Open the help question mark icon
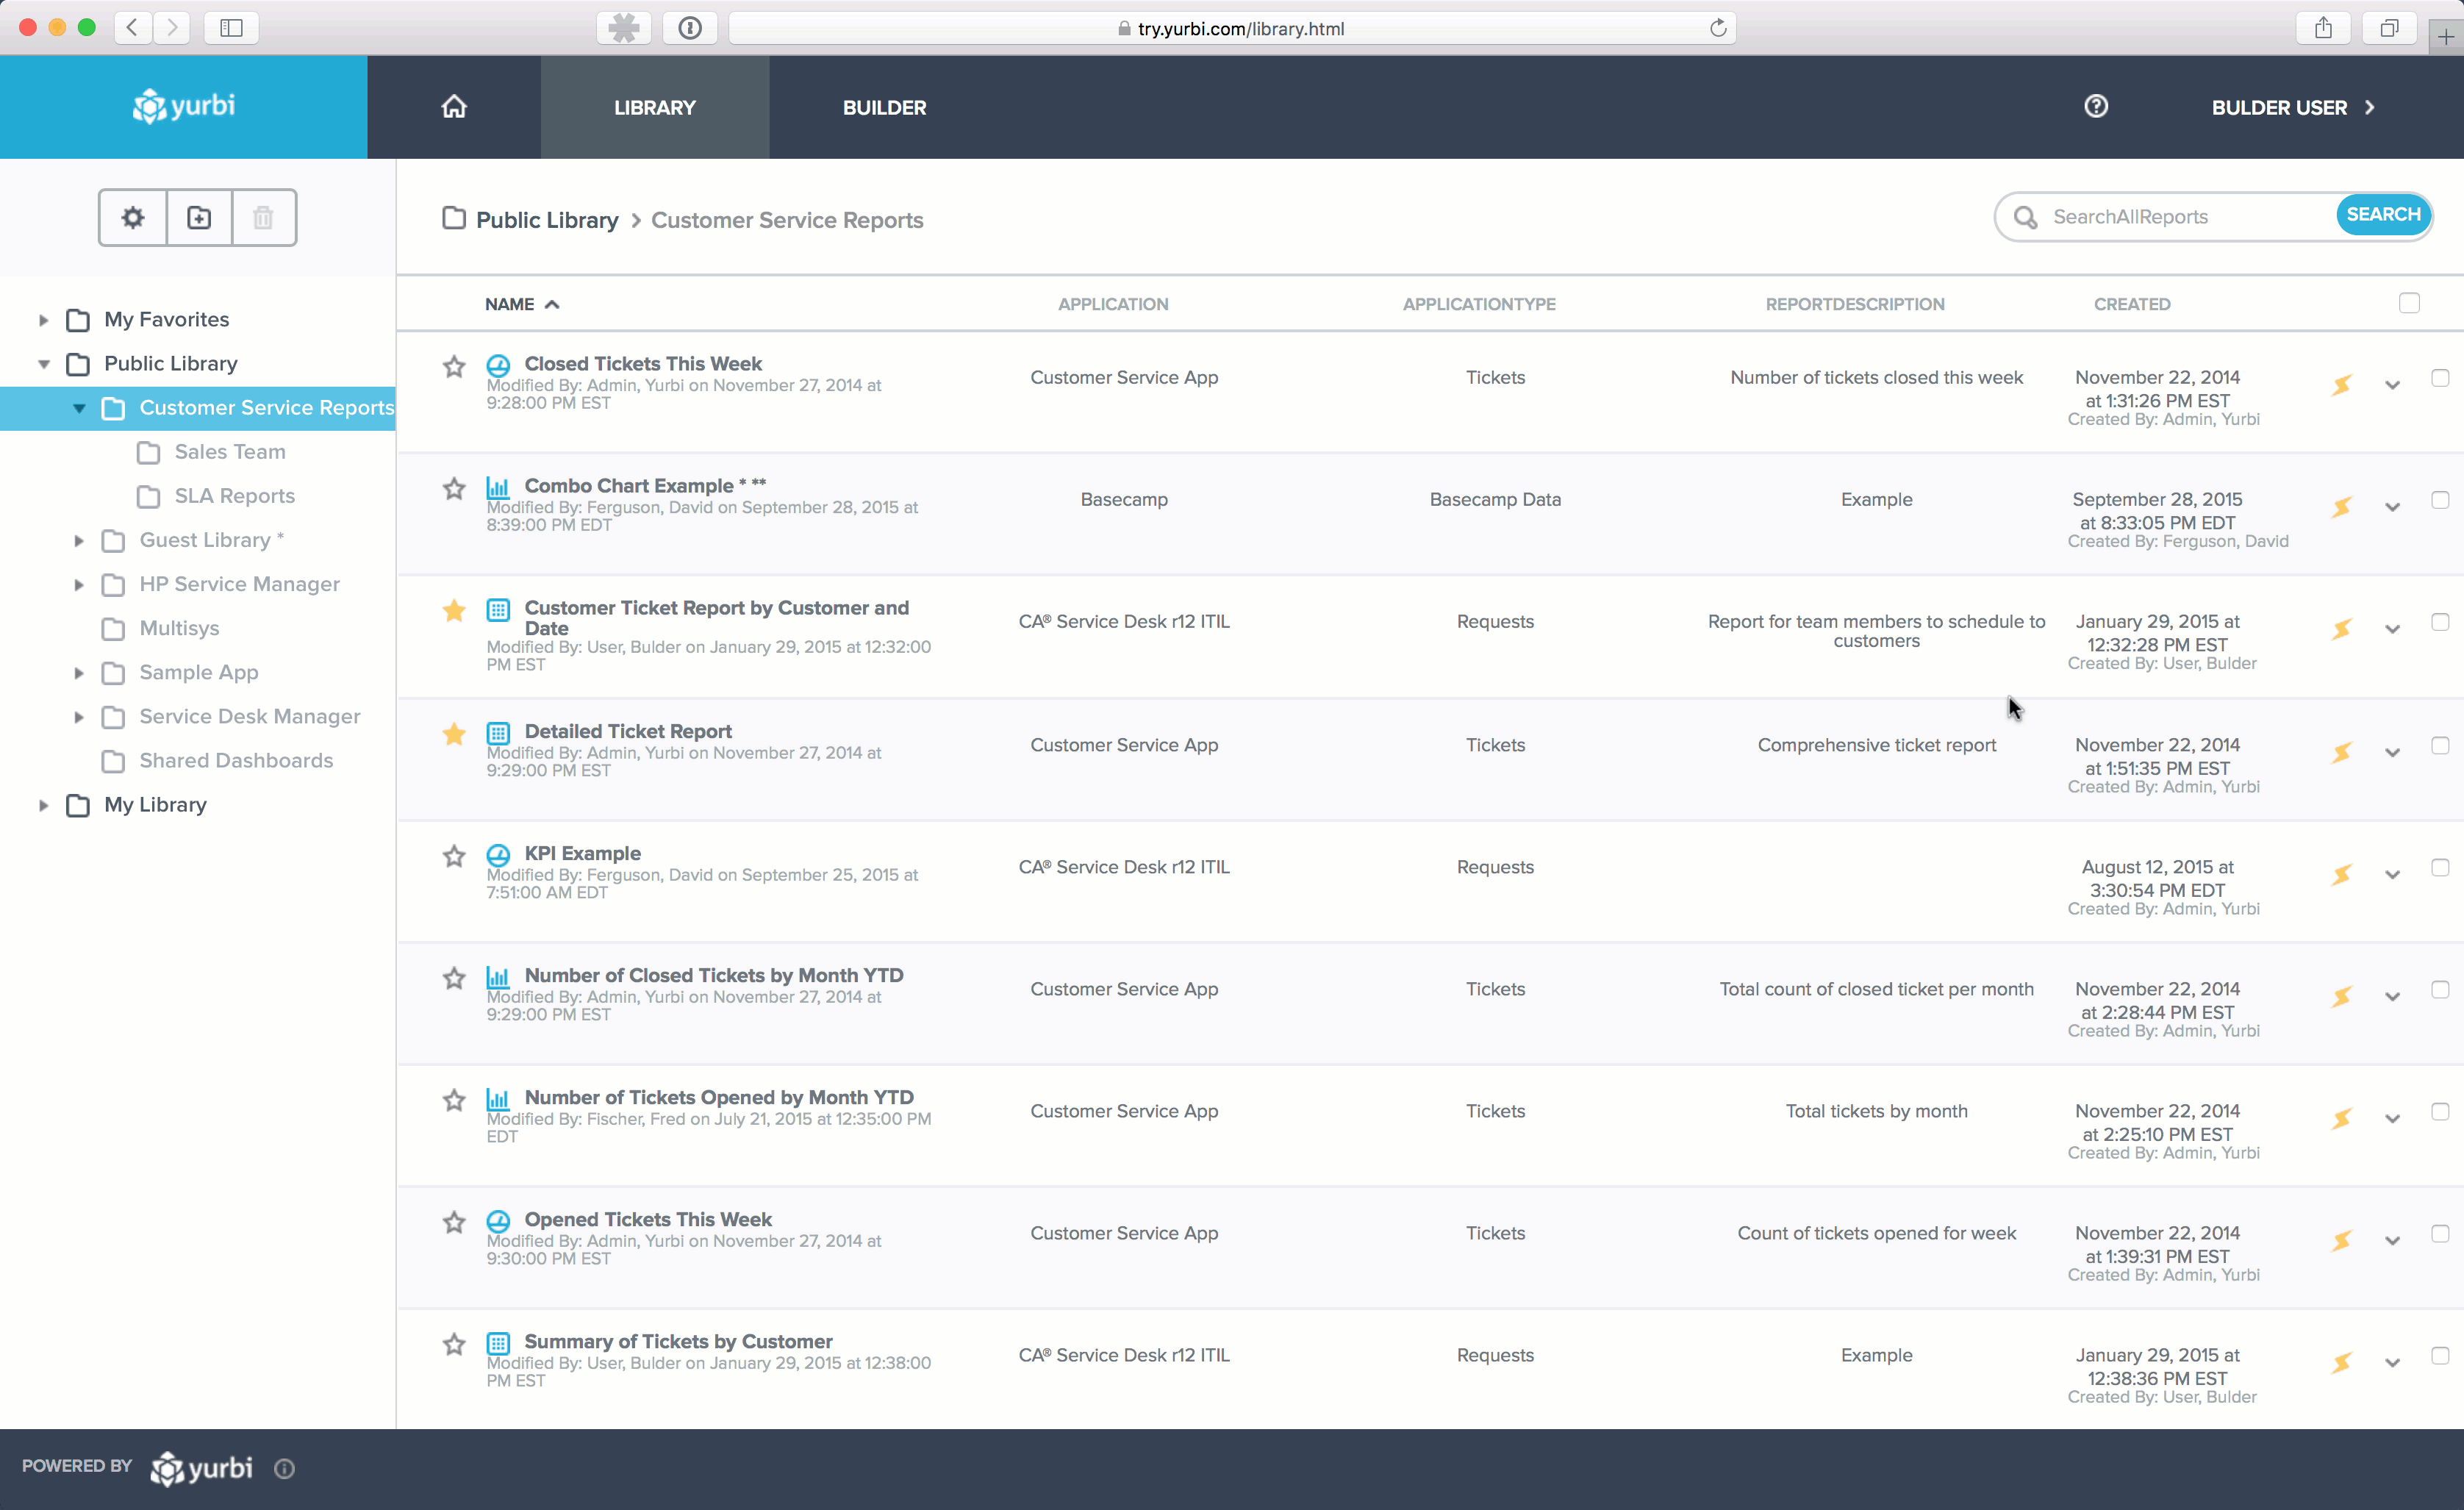Screen dimensions: 2464x1510 point(2096,107)
